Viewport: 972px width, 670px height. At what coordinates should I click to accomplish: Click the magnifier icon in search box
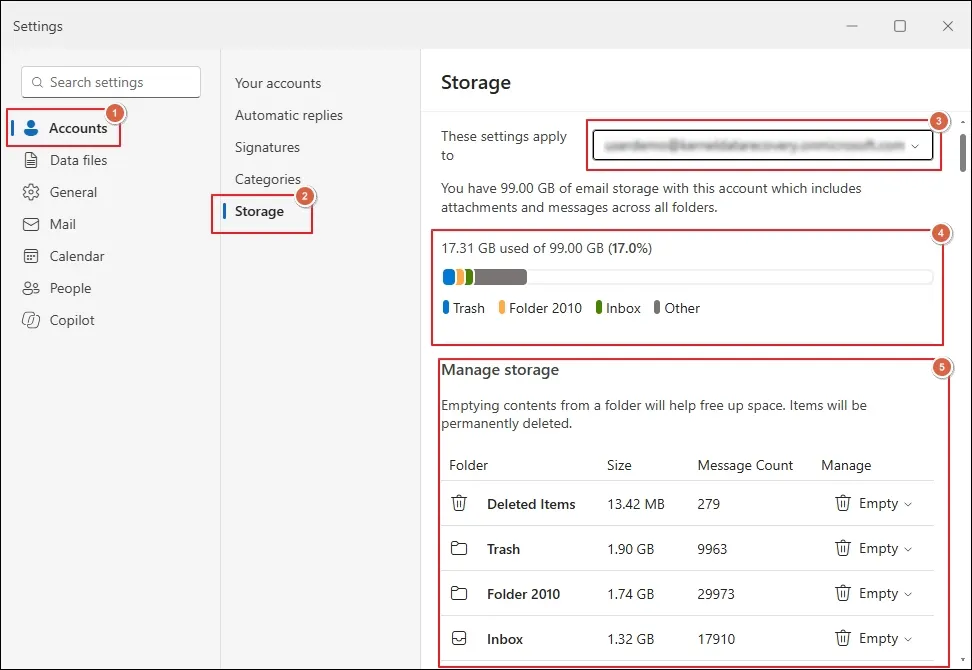(37, 82)
